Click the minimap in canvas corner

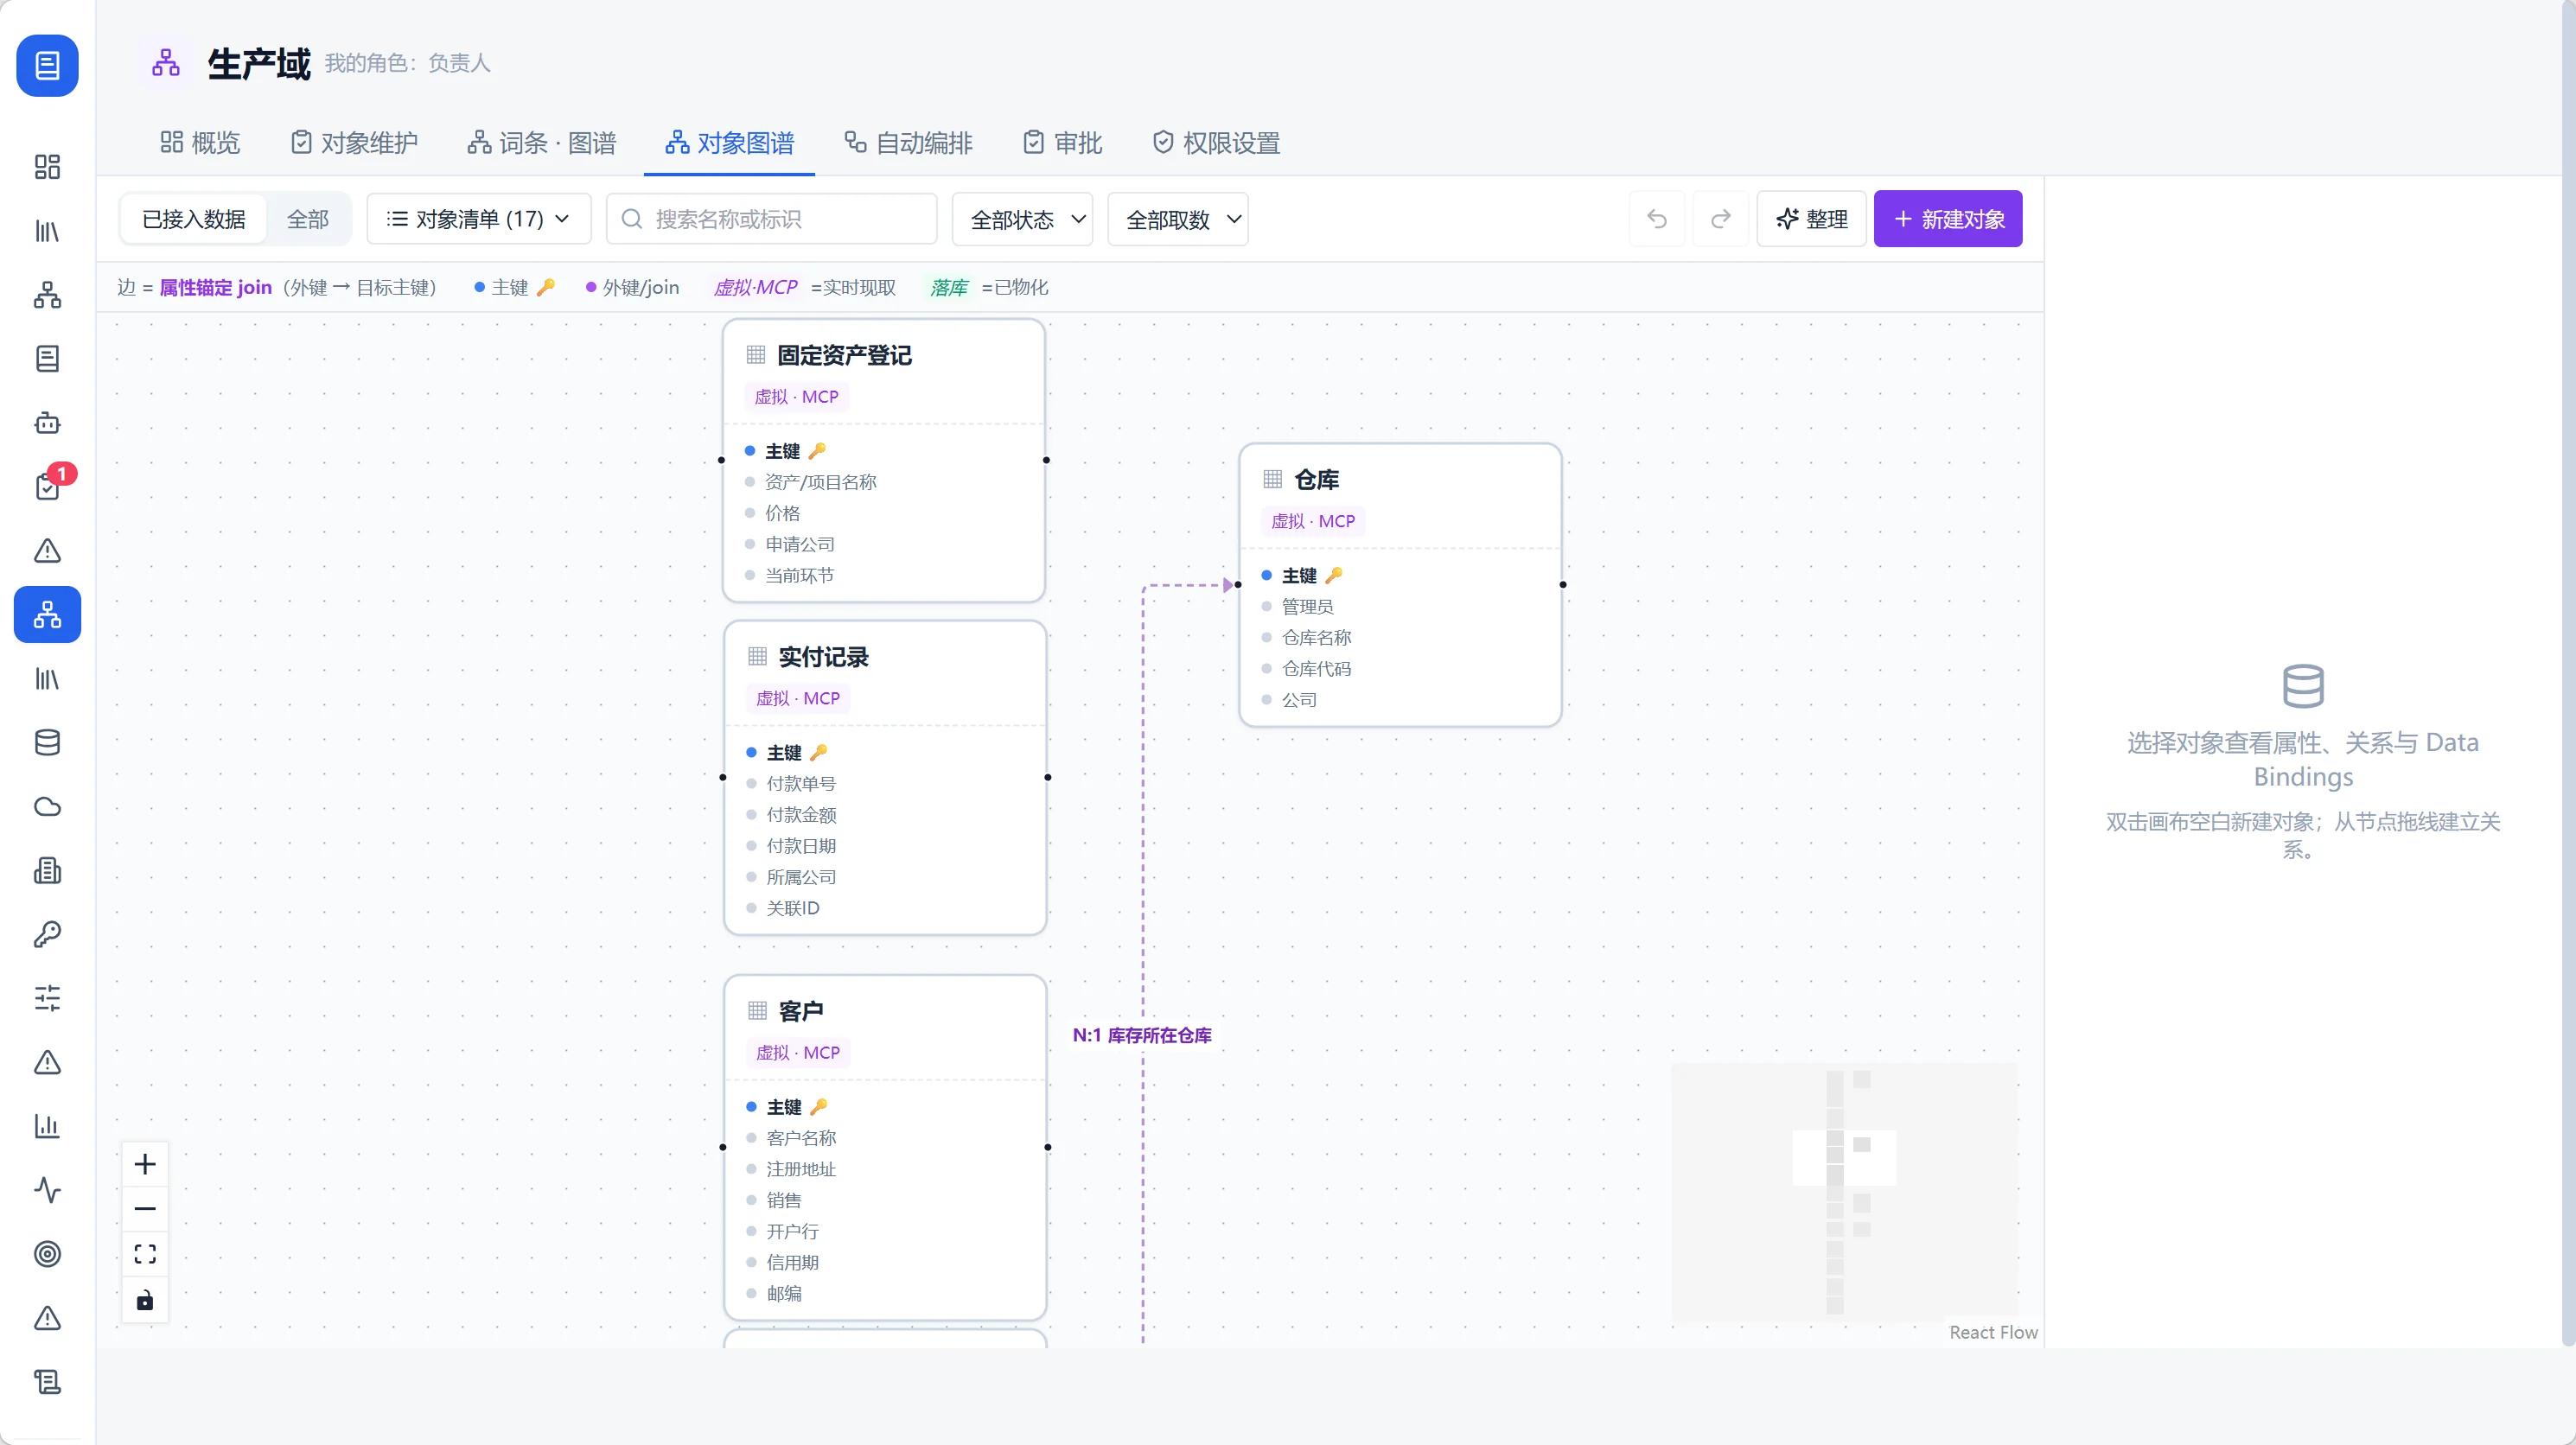coord(1844,1192)
